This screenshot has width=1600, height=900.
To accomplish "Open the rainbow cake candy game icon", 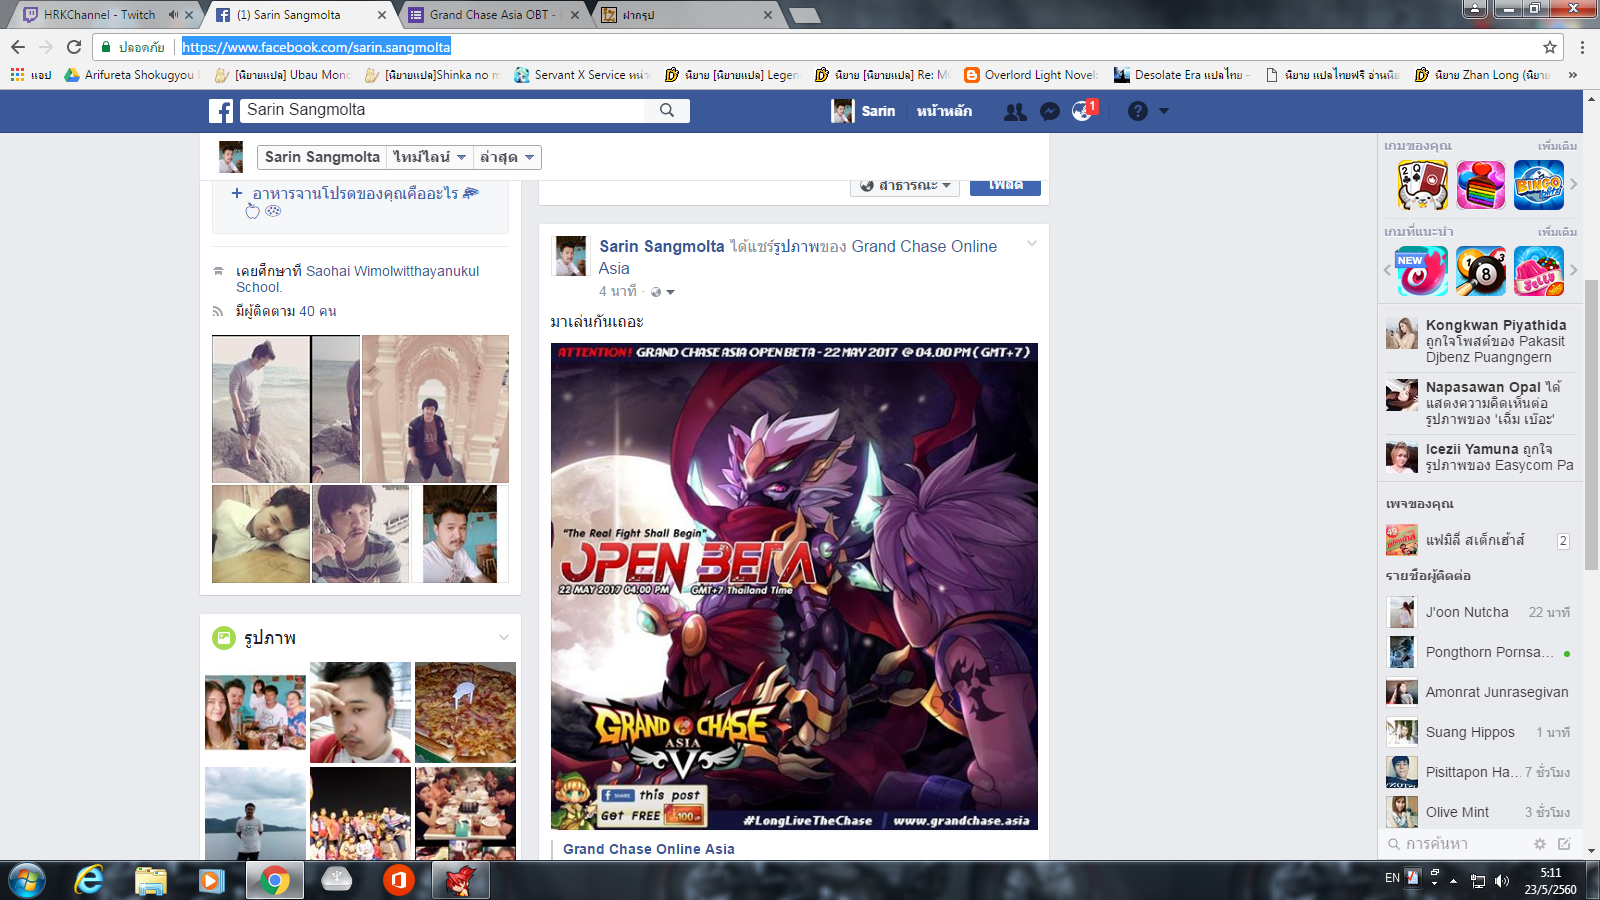I will click(x=1481, y=185).
